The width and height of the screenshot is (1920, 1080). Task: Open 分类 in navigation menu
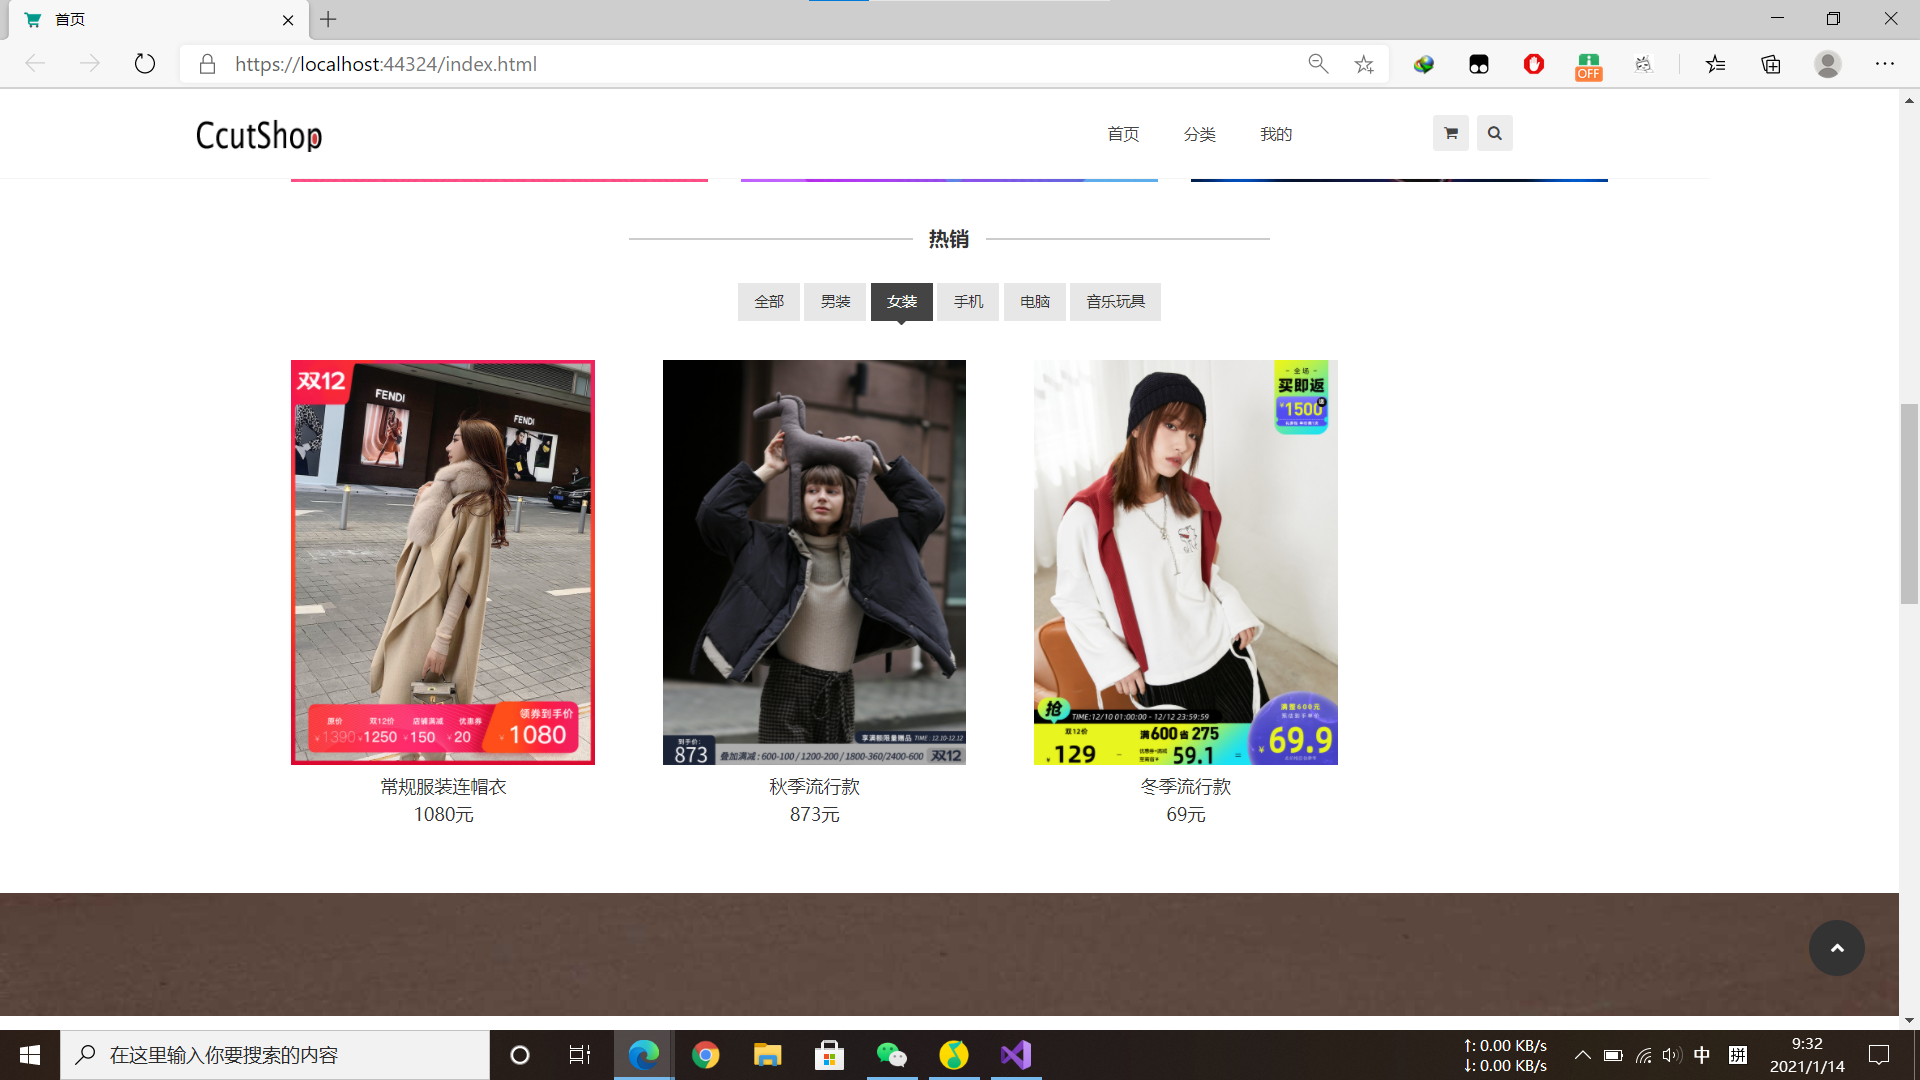tap(1199, 134)
